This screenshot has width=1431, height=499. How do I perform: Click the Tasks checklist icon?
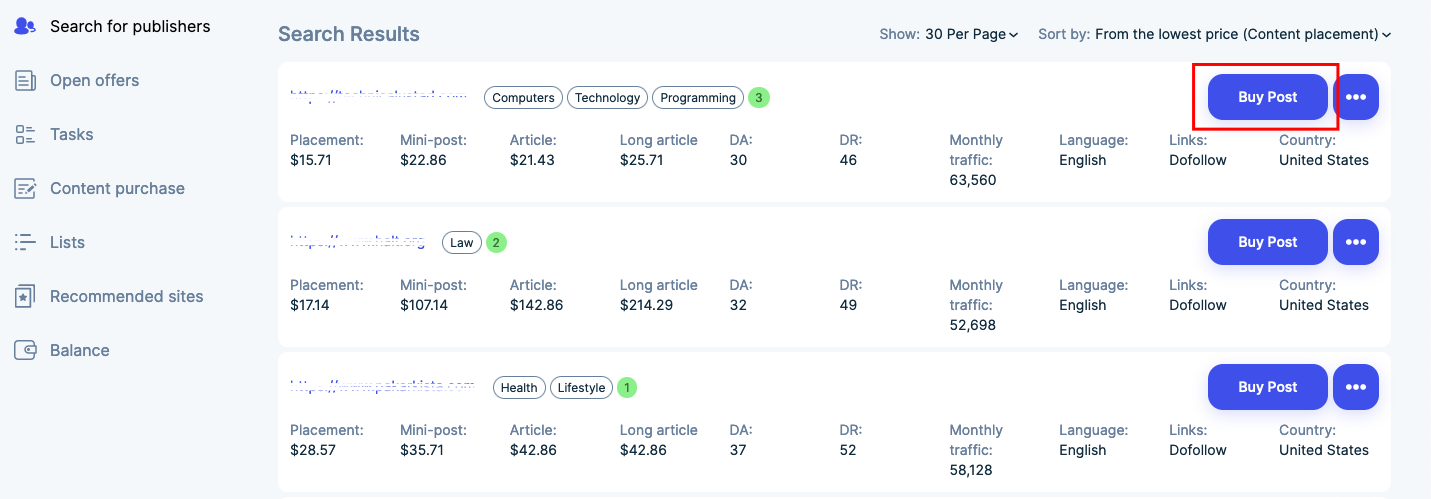(x=25, y=134)
